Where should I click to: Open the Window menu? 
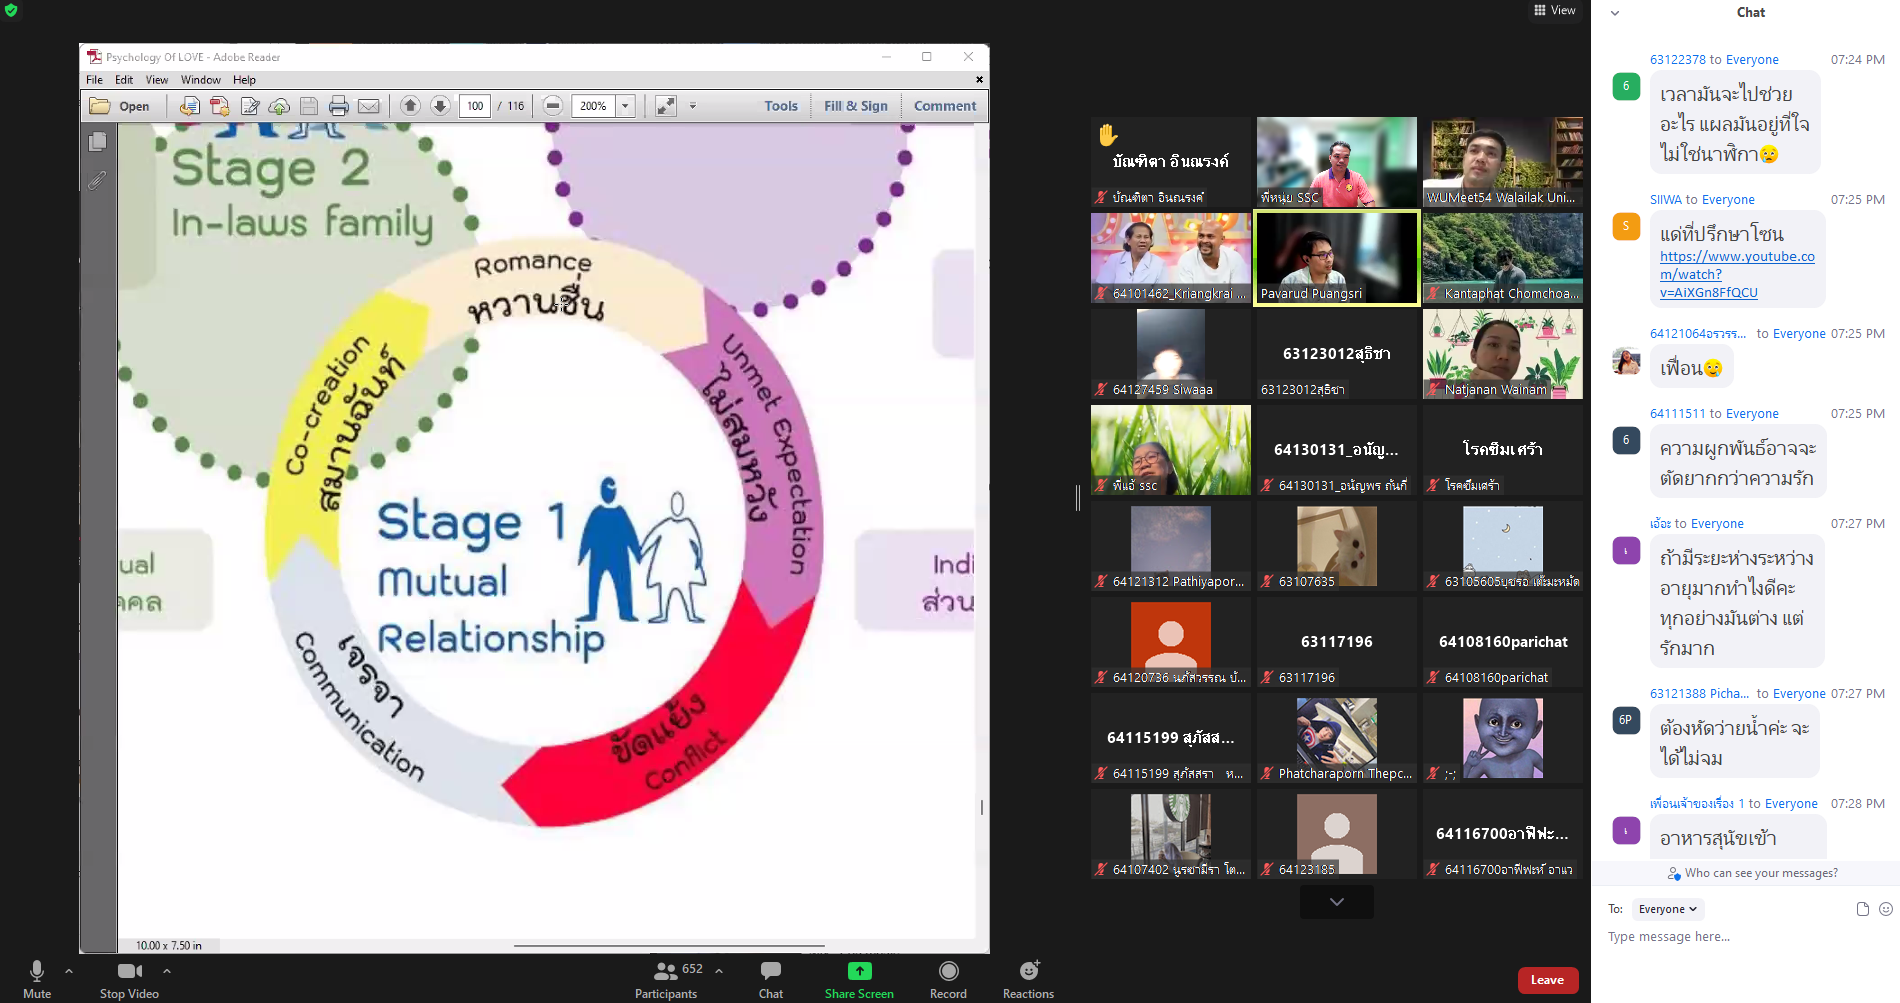[x=200, y=80]
